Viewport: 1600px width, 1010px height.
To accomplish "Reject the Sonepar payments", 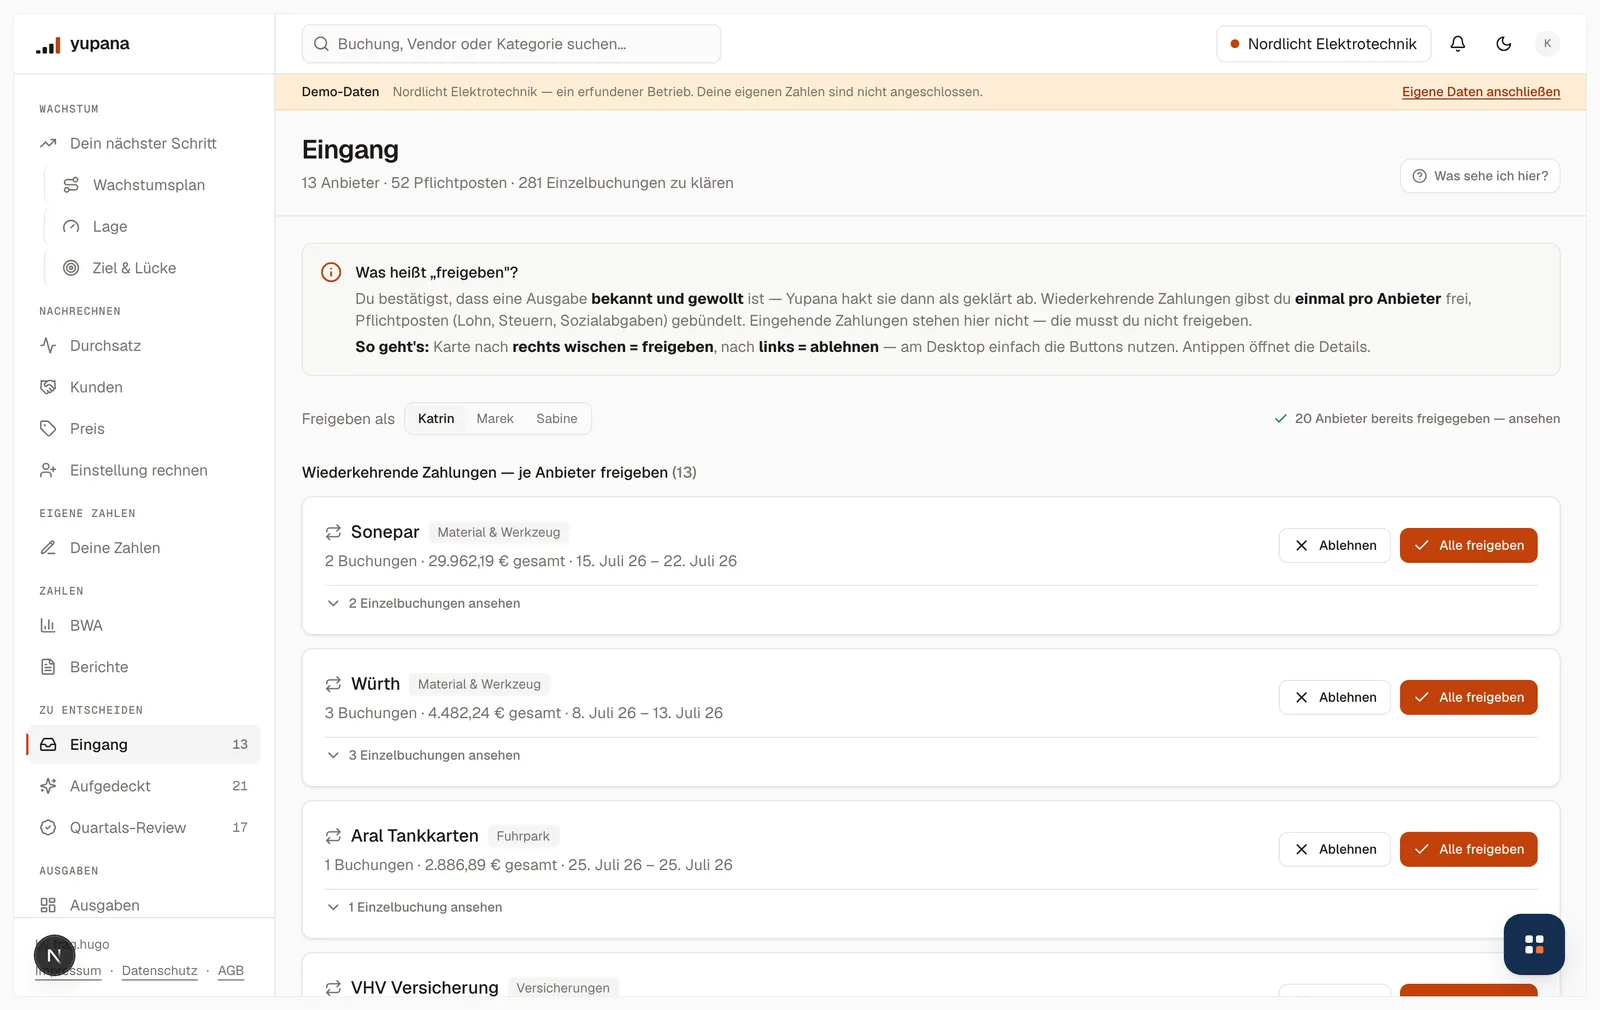I will coord(1334,546).
